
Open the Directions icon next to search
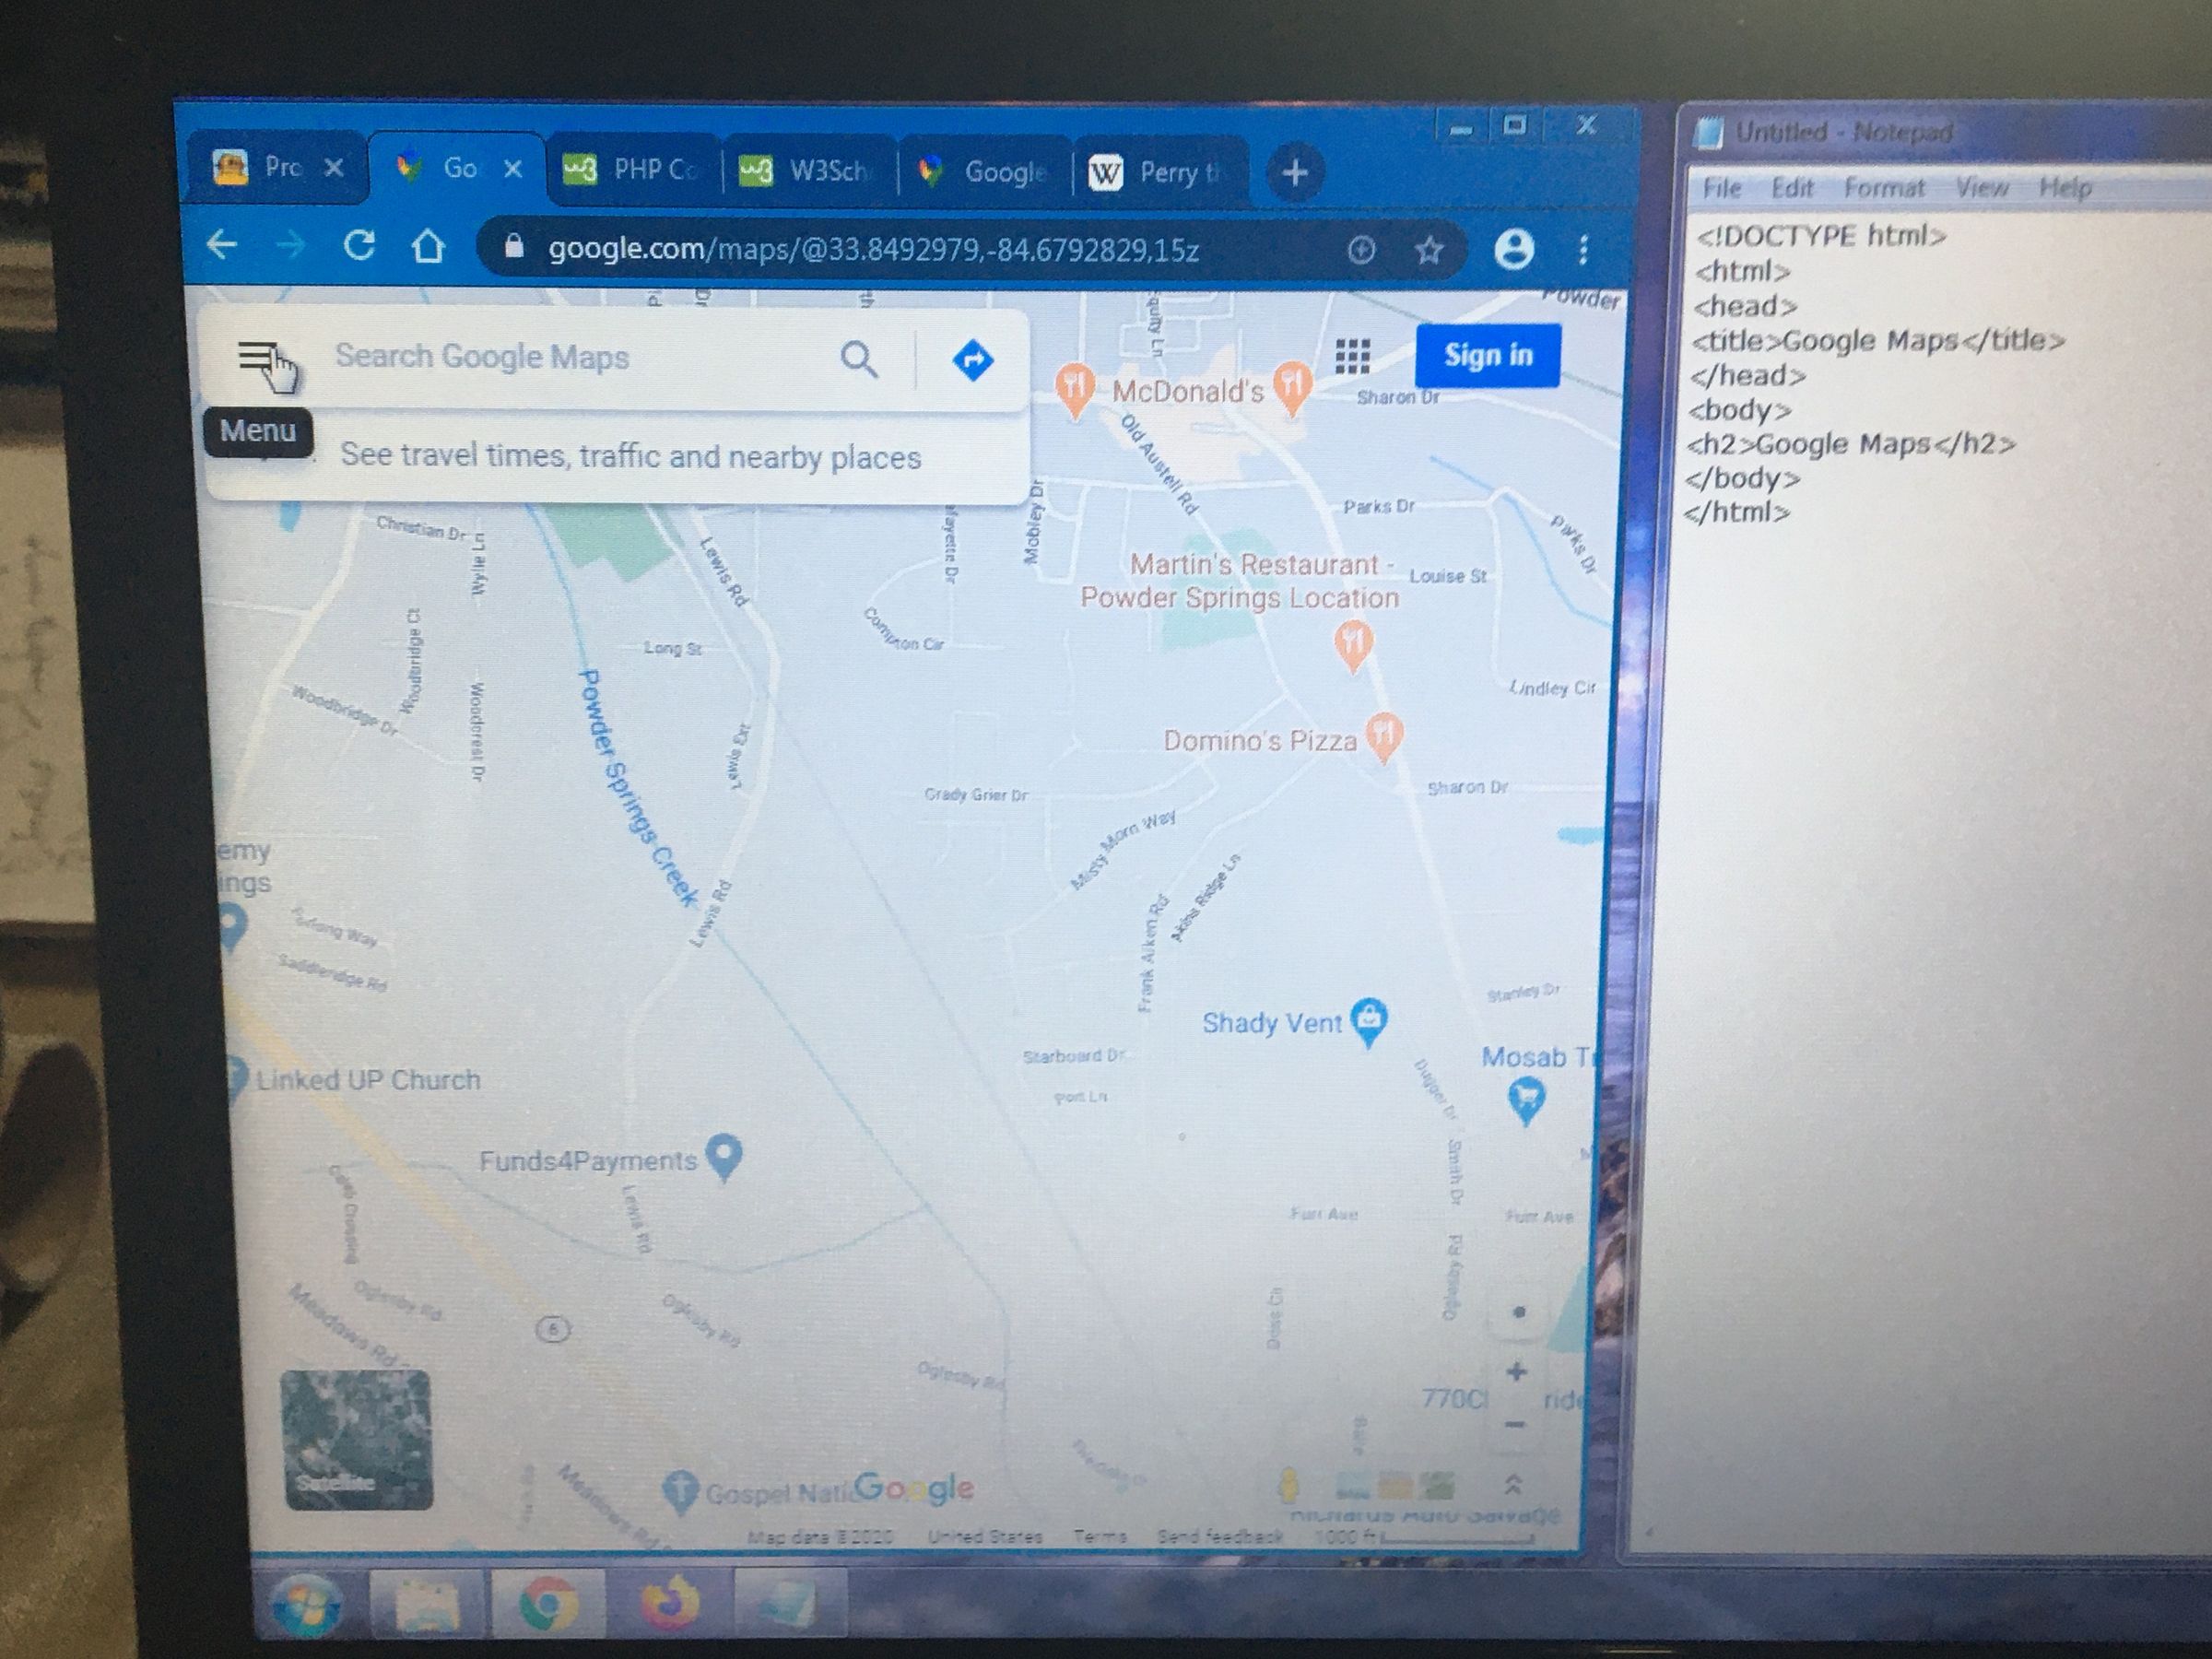974,360
